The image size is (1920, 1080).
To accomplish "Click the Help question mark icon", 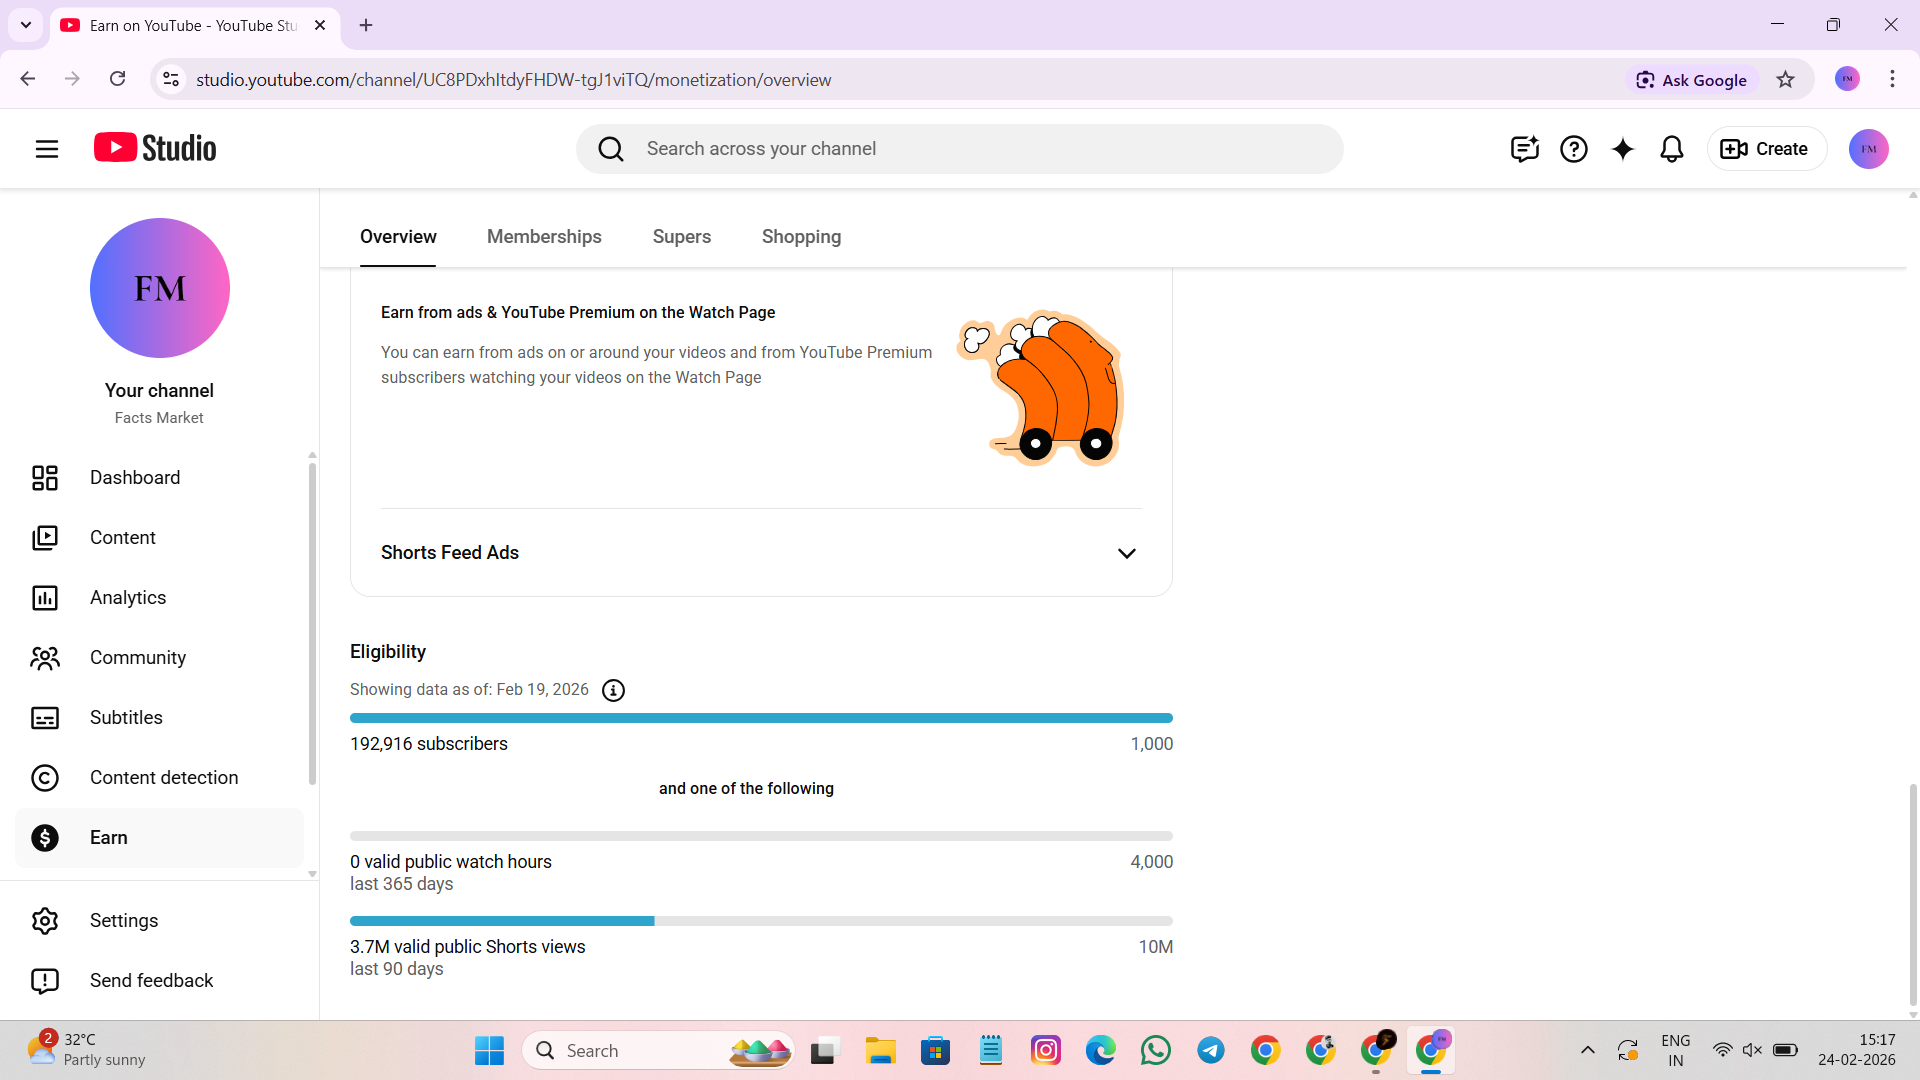I will pos(1573,149).
